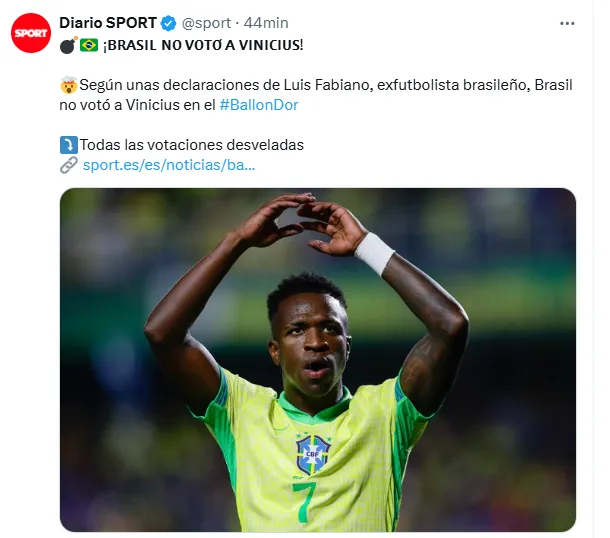This screenshot has width=610, height=538.
Task: Click the blue verified checkmark badge
Action: click(x=168, y=23)
